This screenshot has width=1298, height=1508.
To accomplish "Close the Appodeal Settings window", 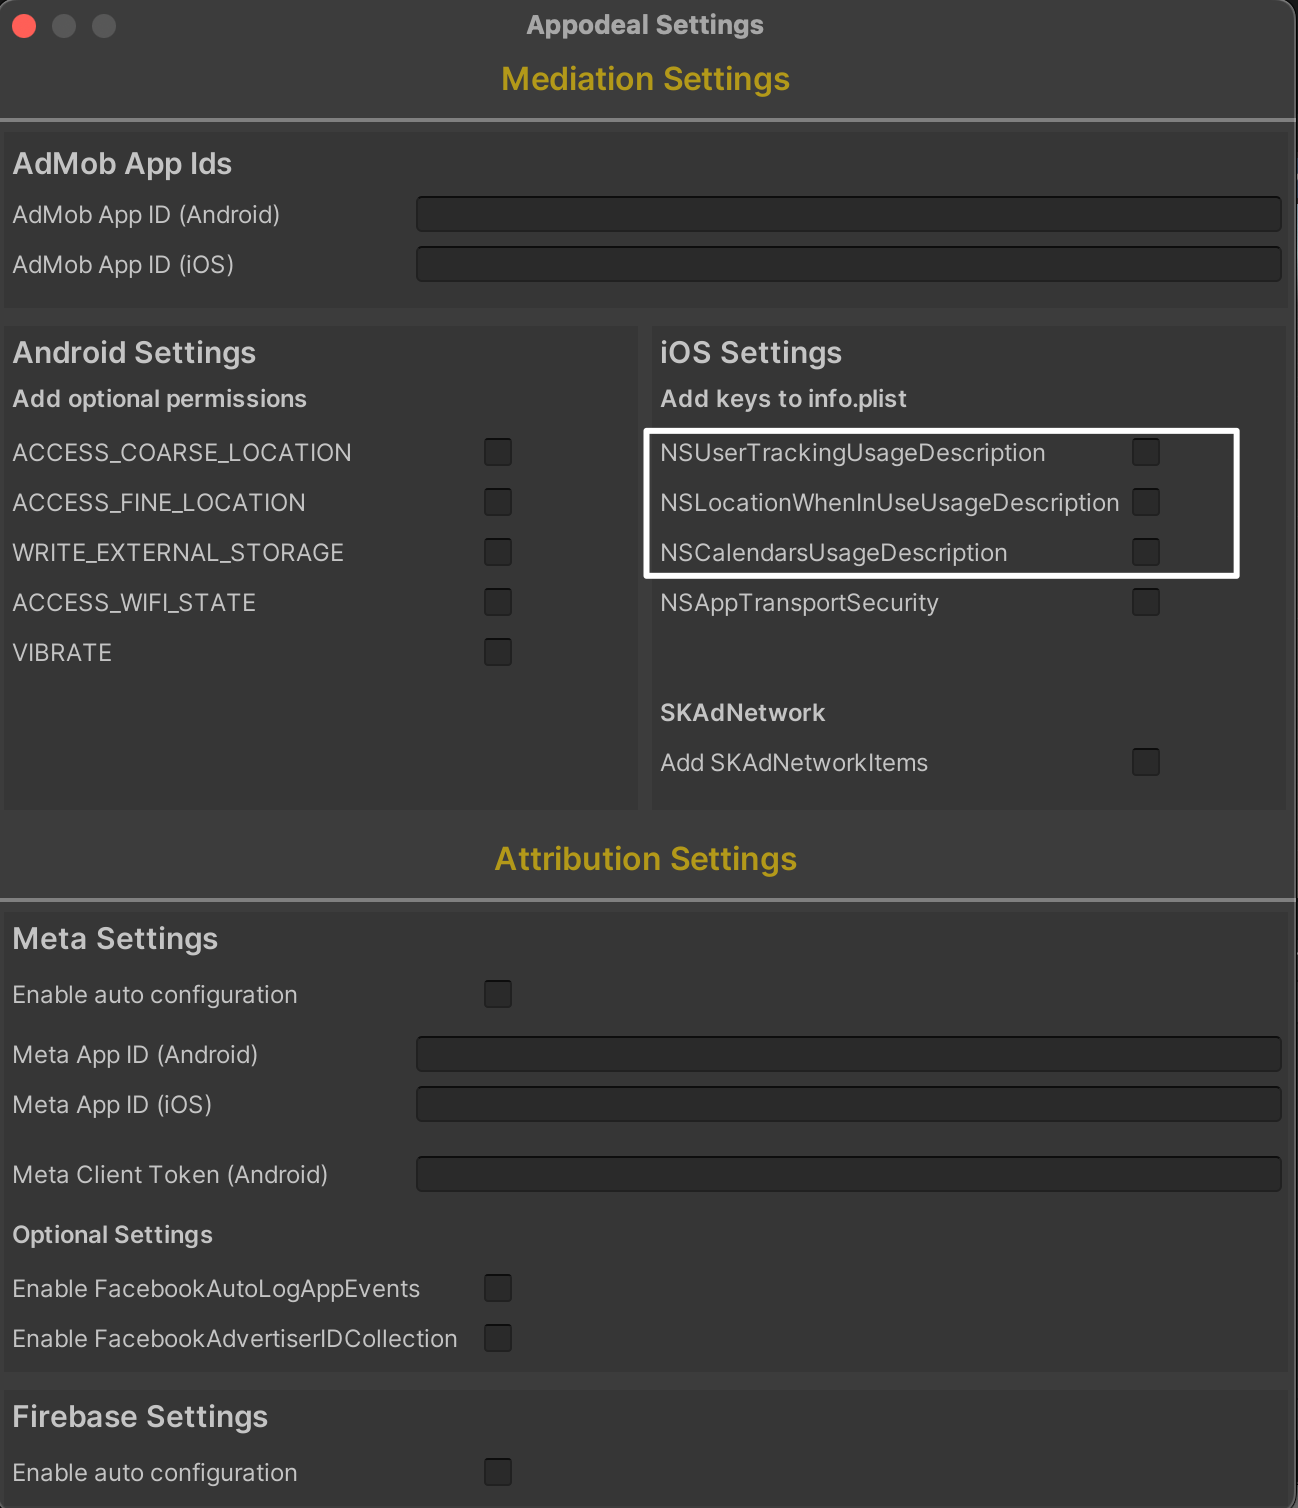I will [x=24, y=26].
